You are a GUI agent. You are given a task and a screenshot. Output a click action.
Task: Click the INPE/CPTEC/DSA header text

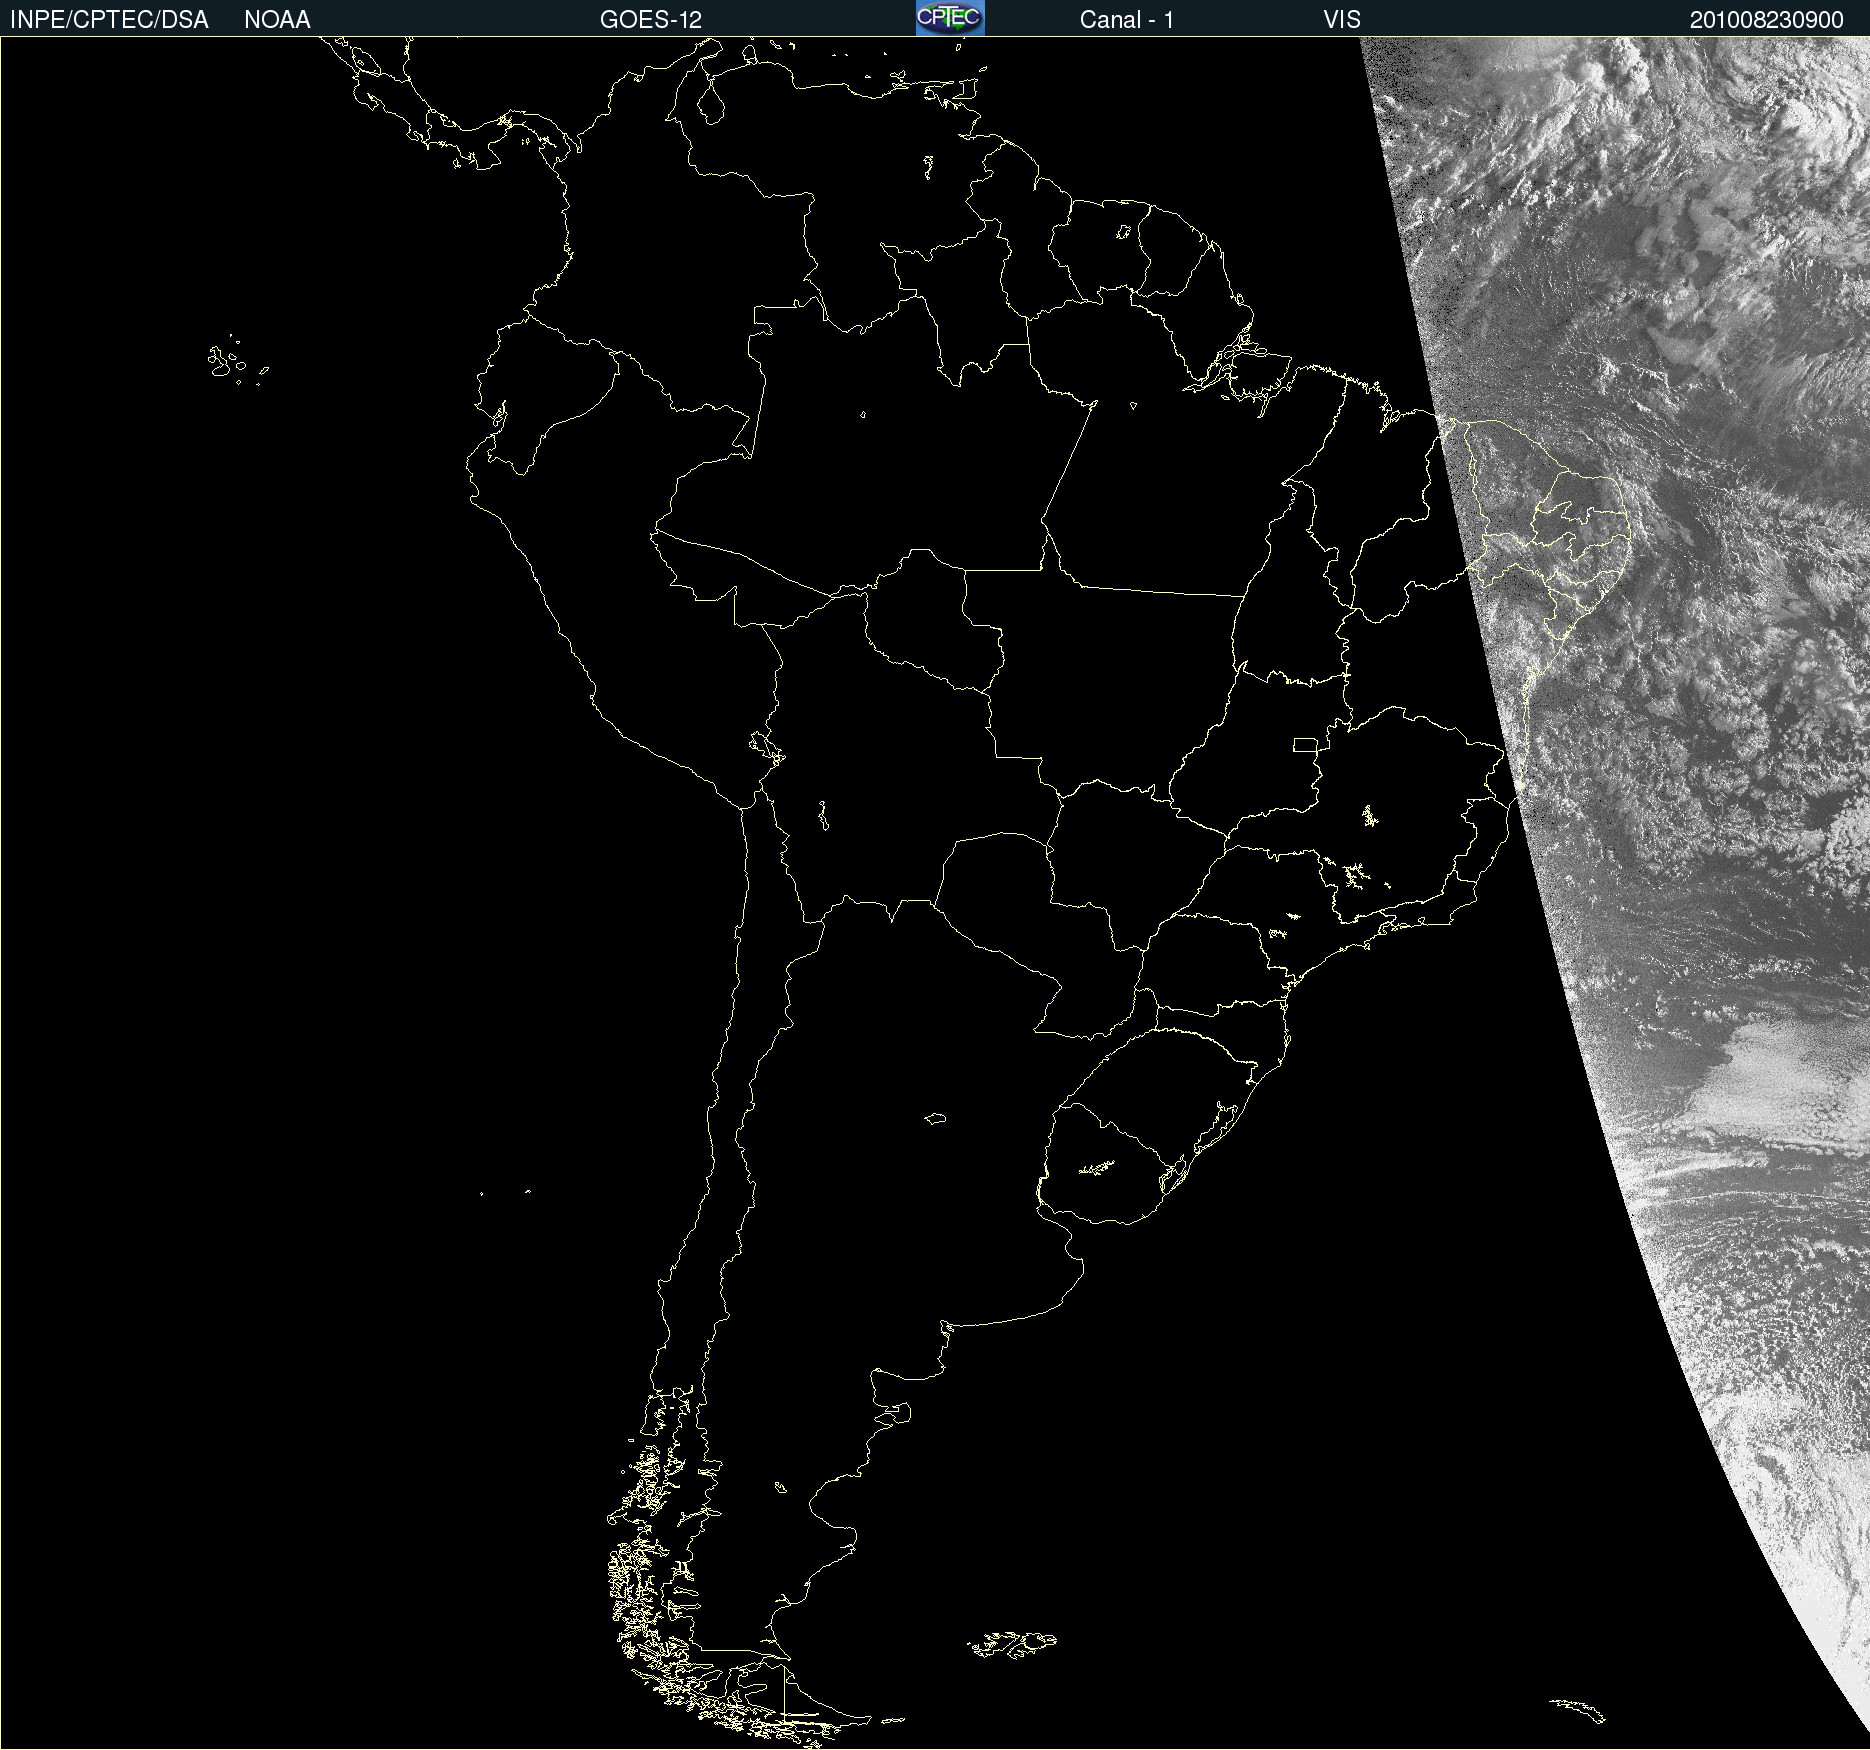coord(109,20)
